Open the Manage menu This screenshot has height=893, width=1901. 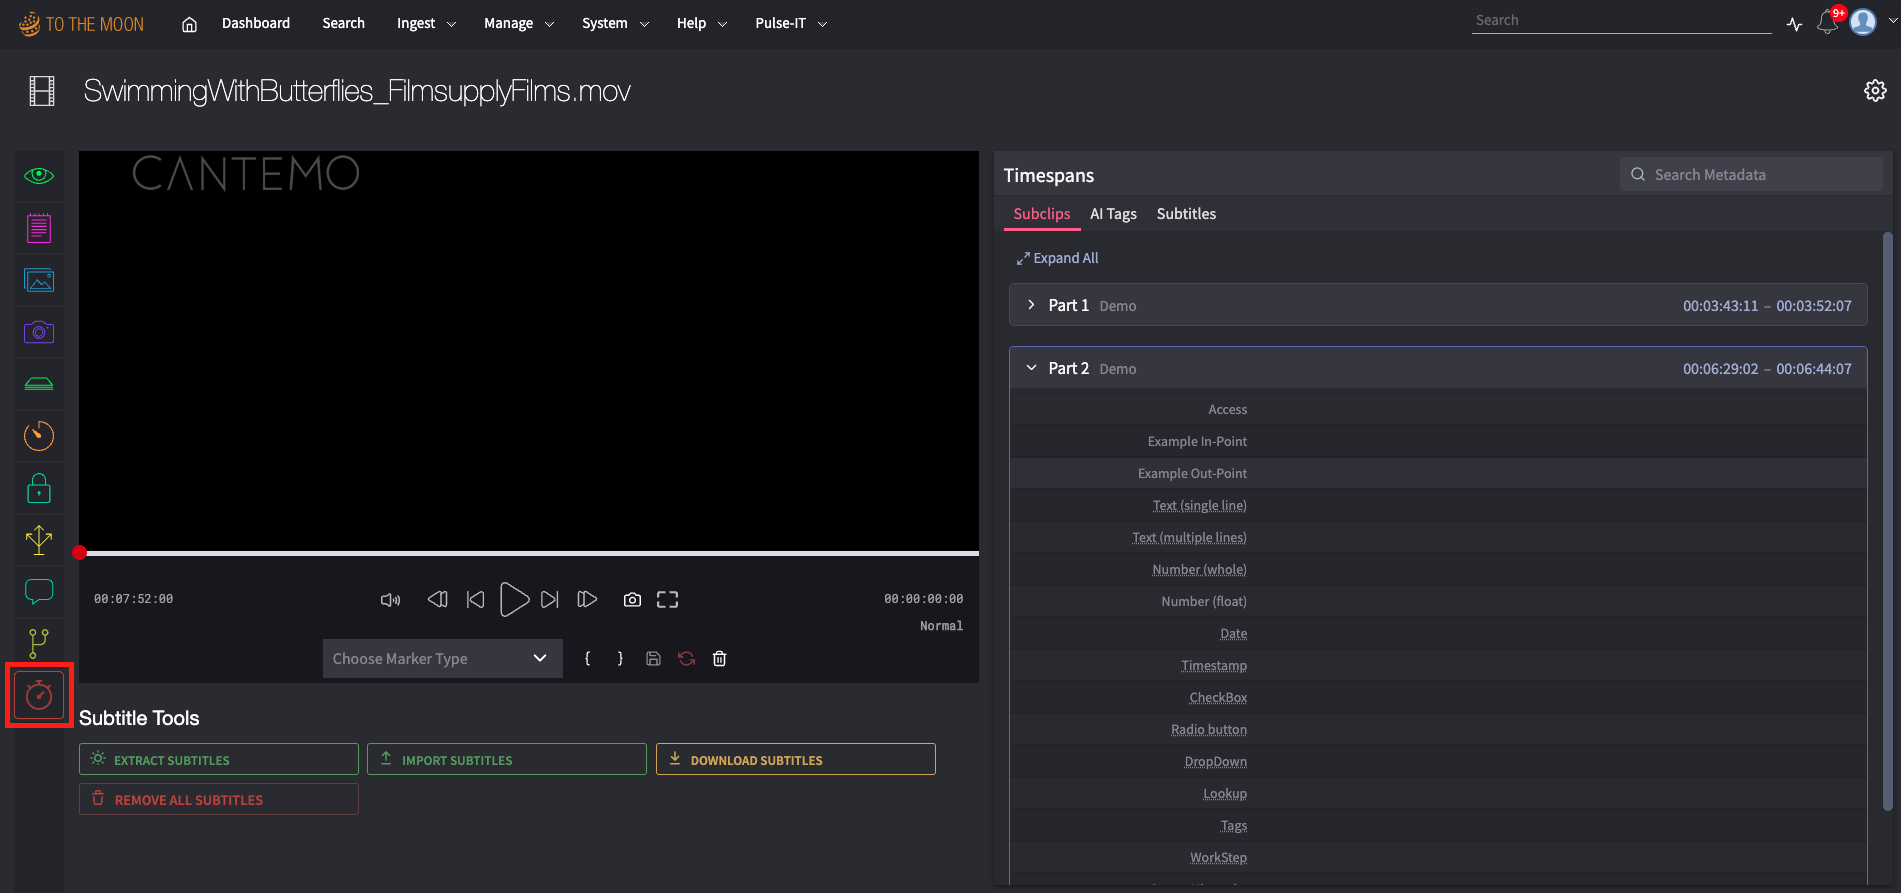point(518,23)
